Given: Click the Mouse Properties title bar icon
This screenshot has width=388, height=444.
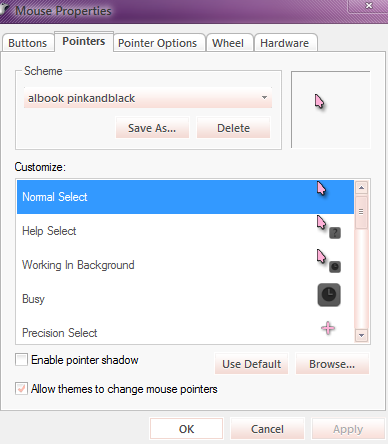Looking at the screenshot, I should (4, 10).
